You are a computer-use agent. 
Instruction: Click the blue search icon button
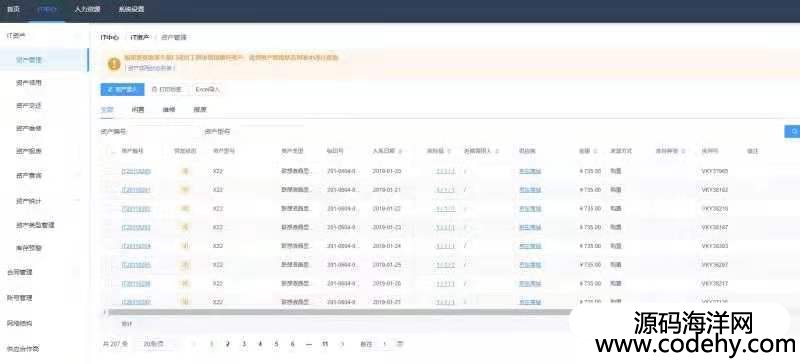[x=793, y=131]
